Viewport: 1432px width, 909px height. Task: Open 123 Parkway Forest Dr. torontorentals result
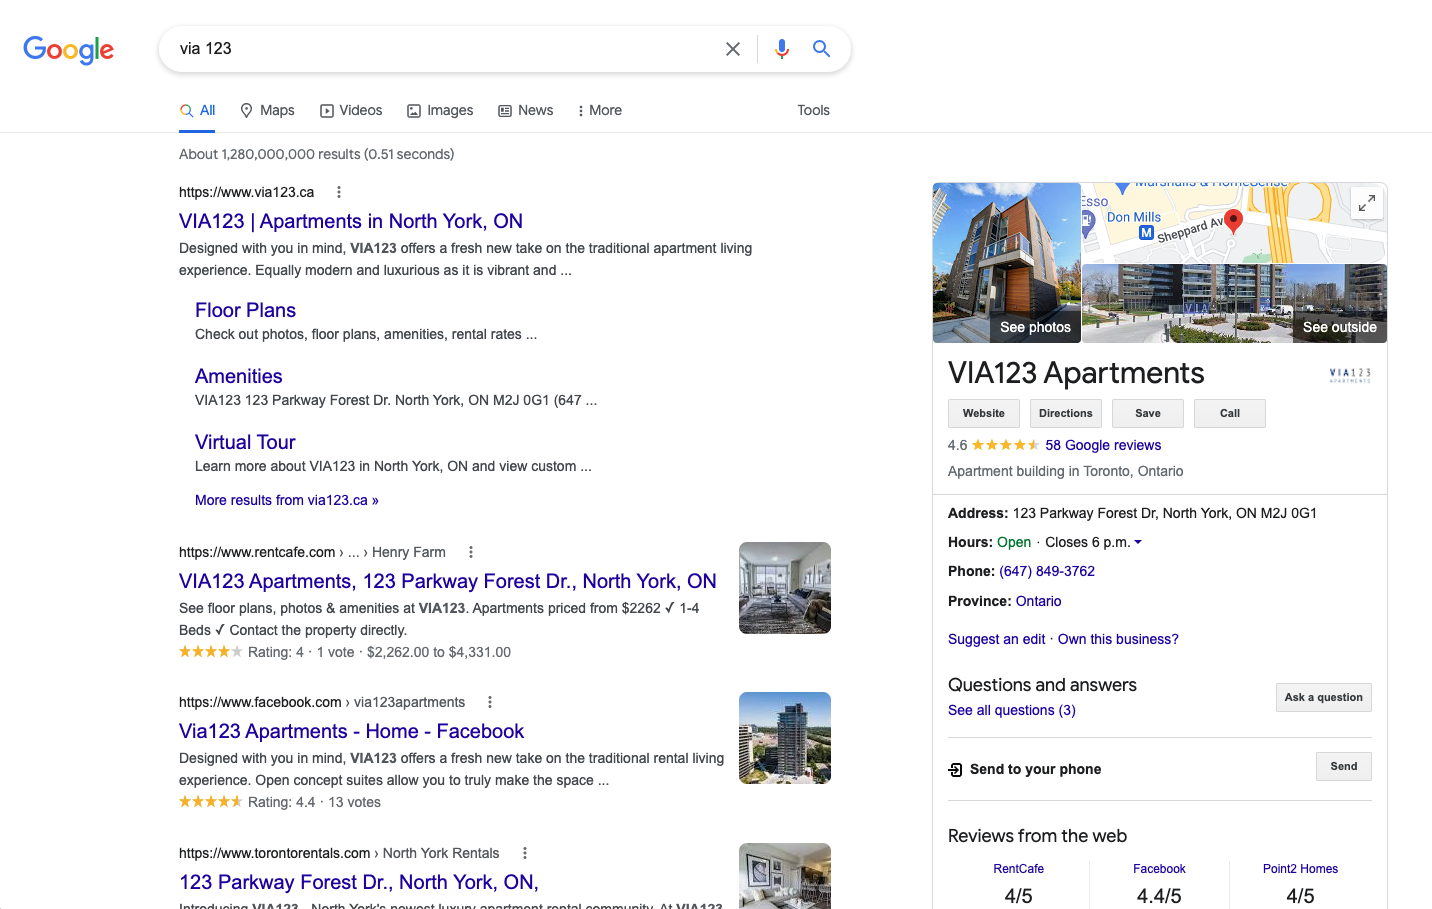359,882
